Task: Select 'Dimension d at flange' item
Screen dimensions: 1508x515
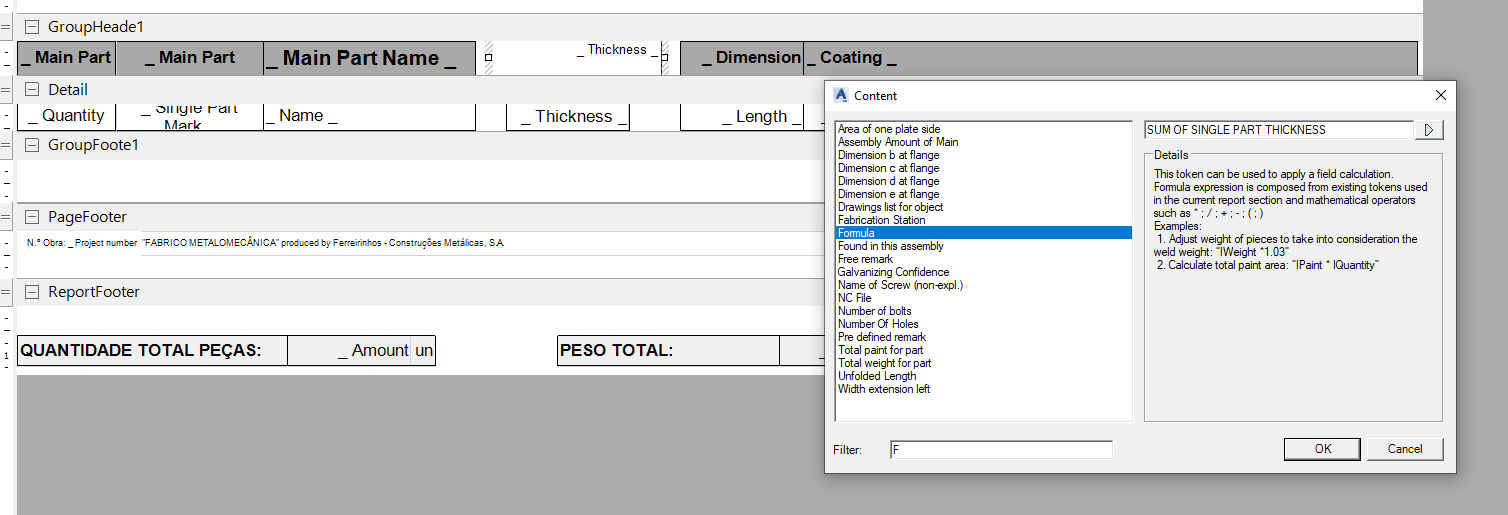Action: pyautogui.click(x=888, y=181)
